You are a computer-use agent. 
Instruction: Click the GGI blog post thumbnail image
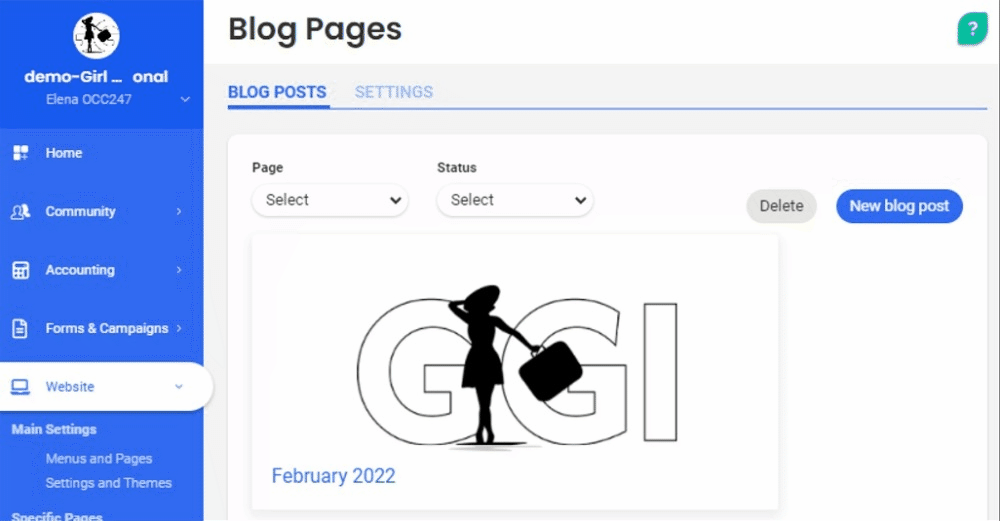(516, 362)
